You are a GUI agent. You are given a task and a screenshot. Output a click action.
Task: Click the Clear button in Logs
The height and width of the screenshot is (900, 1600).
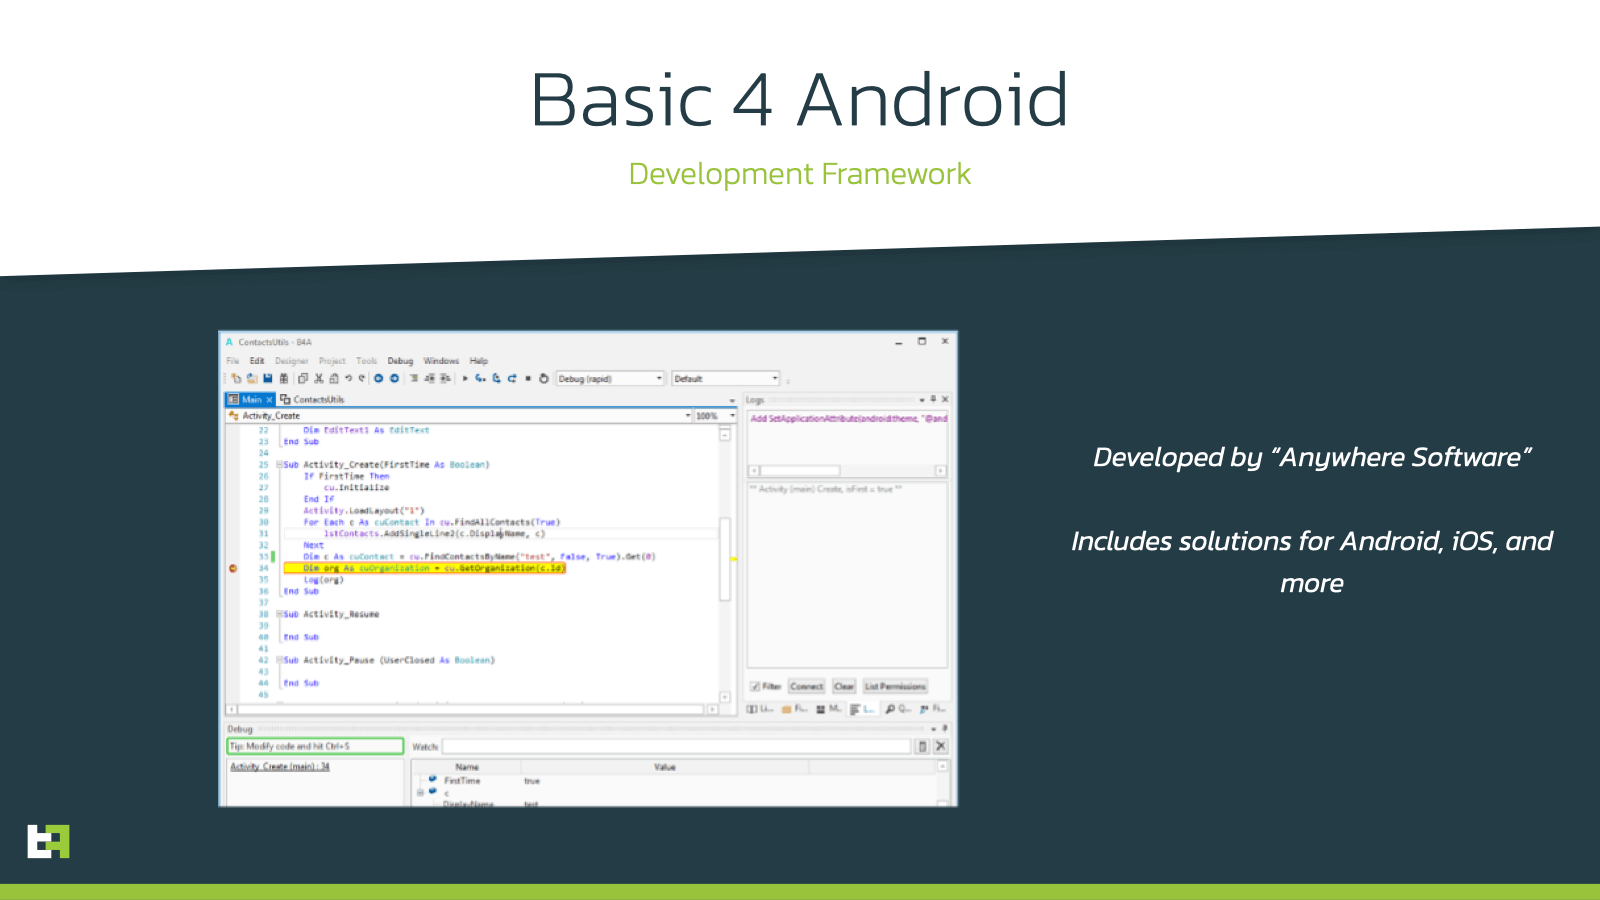pyautogui.click(x=844, y=686)
